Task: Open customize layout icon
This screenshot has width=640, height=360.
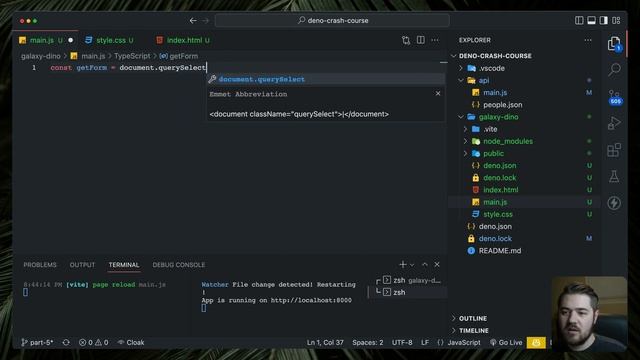Action: tap(616, 20)
